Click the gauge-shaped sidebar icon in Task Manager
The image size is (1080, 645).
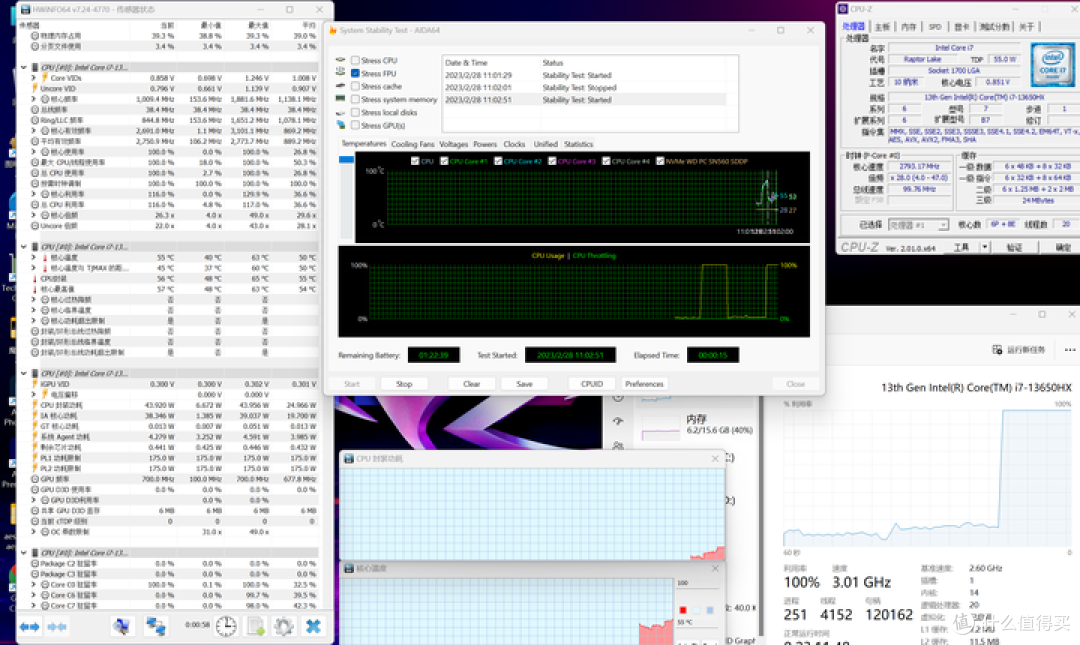pyautogui.click(x=618, y=421)
